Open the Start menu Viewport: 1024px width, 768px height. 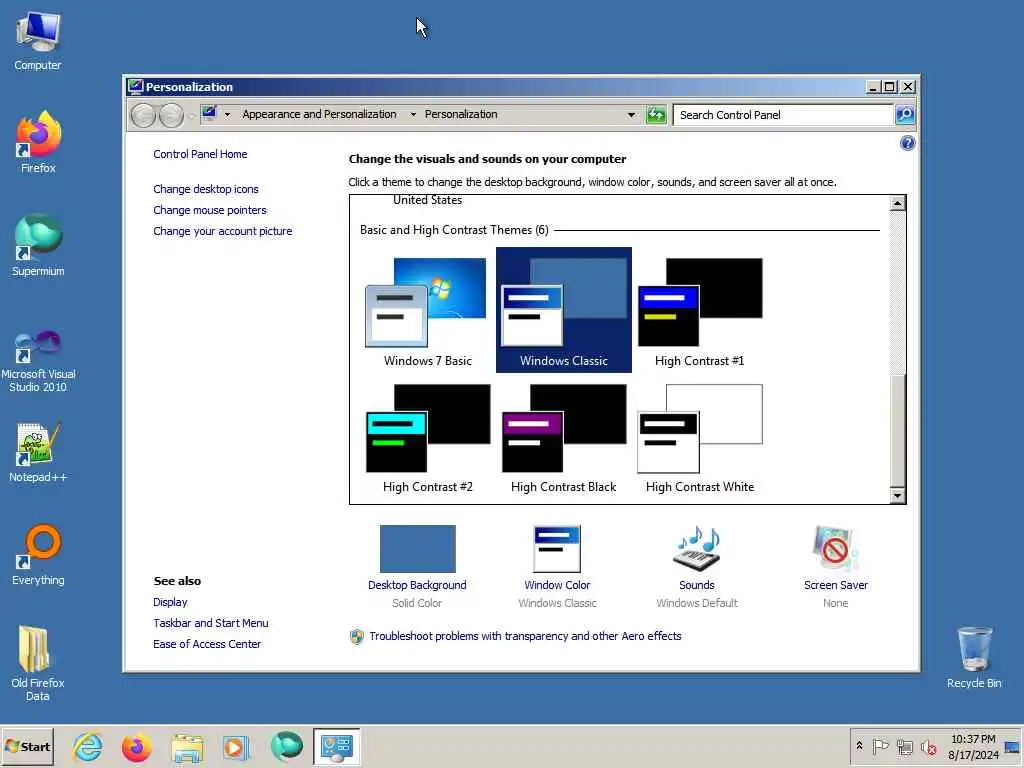pos(27,747)
